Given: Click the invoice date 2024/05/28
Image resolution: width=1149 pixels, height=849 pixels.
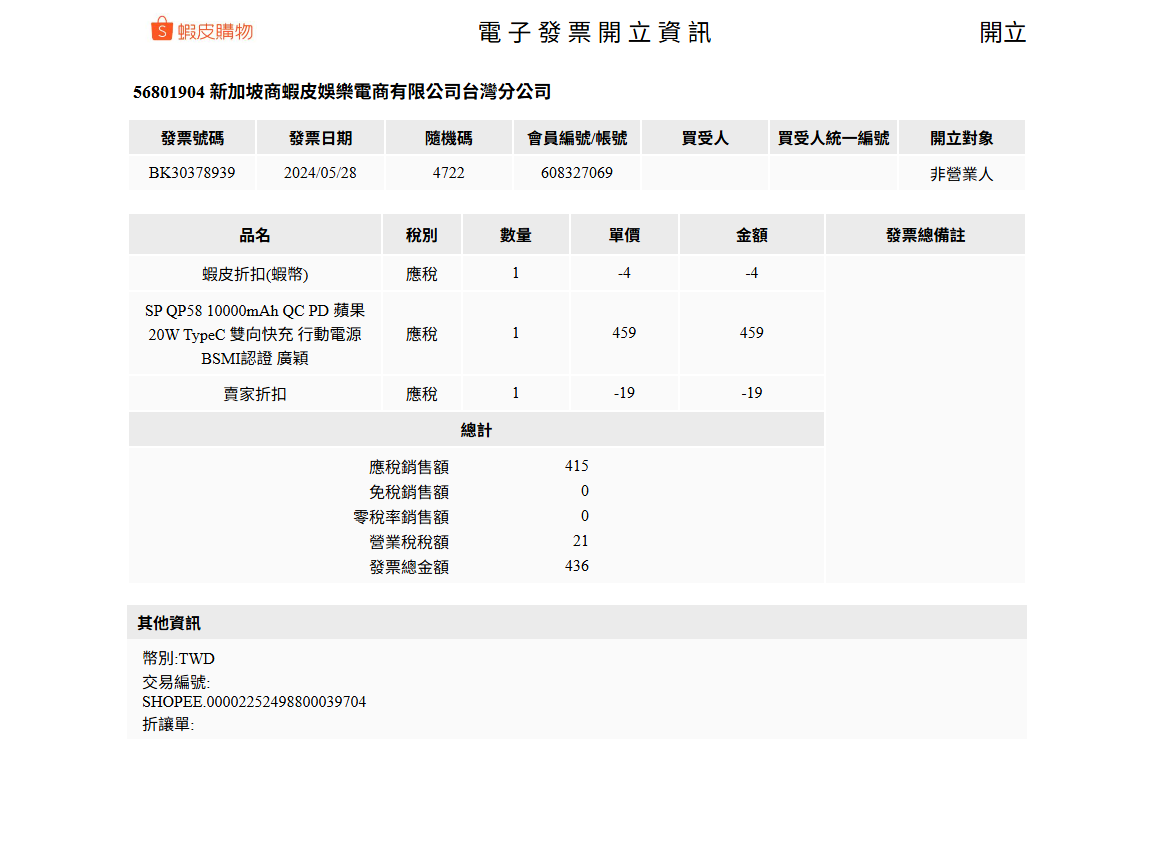Looking at the screenshot, I should point(320,173).
